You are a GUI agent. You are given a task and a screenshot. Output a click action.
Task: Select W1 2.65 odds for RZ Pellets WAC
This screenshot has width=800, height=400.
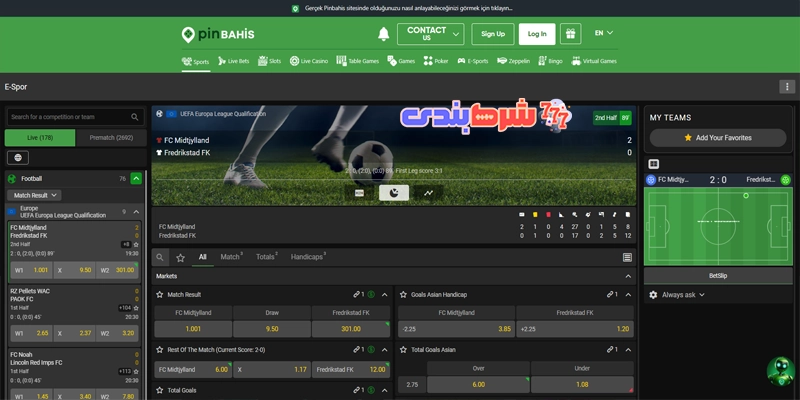32,333
